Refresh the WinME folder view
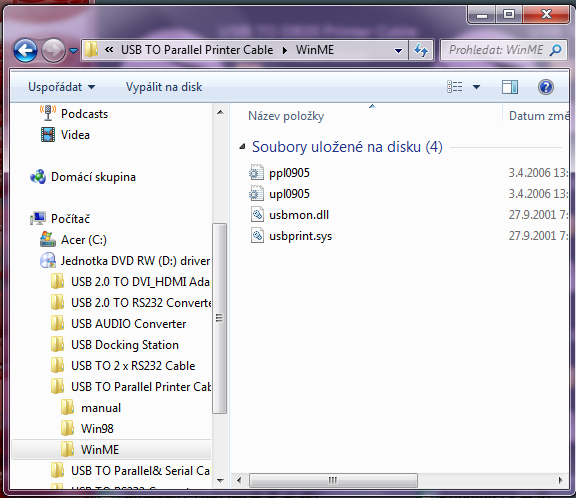Image resolution: width=576 pixels, height=498 pixels. 421,50
